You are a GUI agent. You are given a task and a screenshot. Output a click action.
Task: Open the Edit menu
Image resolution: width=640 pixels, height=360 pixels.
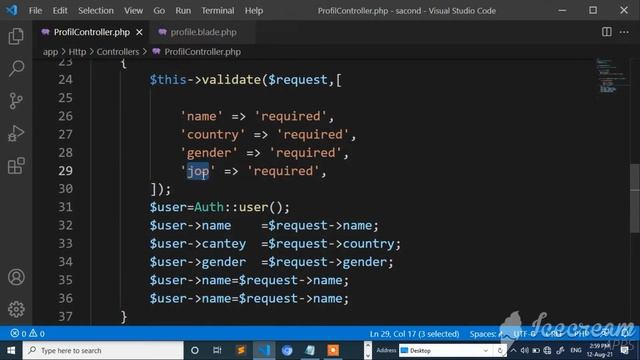pos(60,11)
